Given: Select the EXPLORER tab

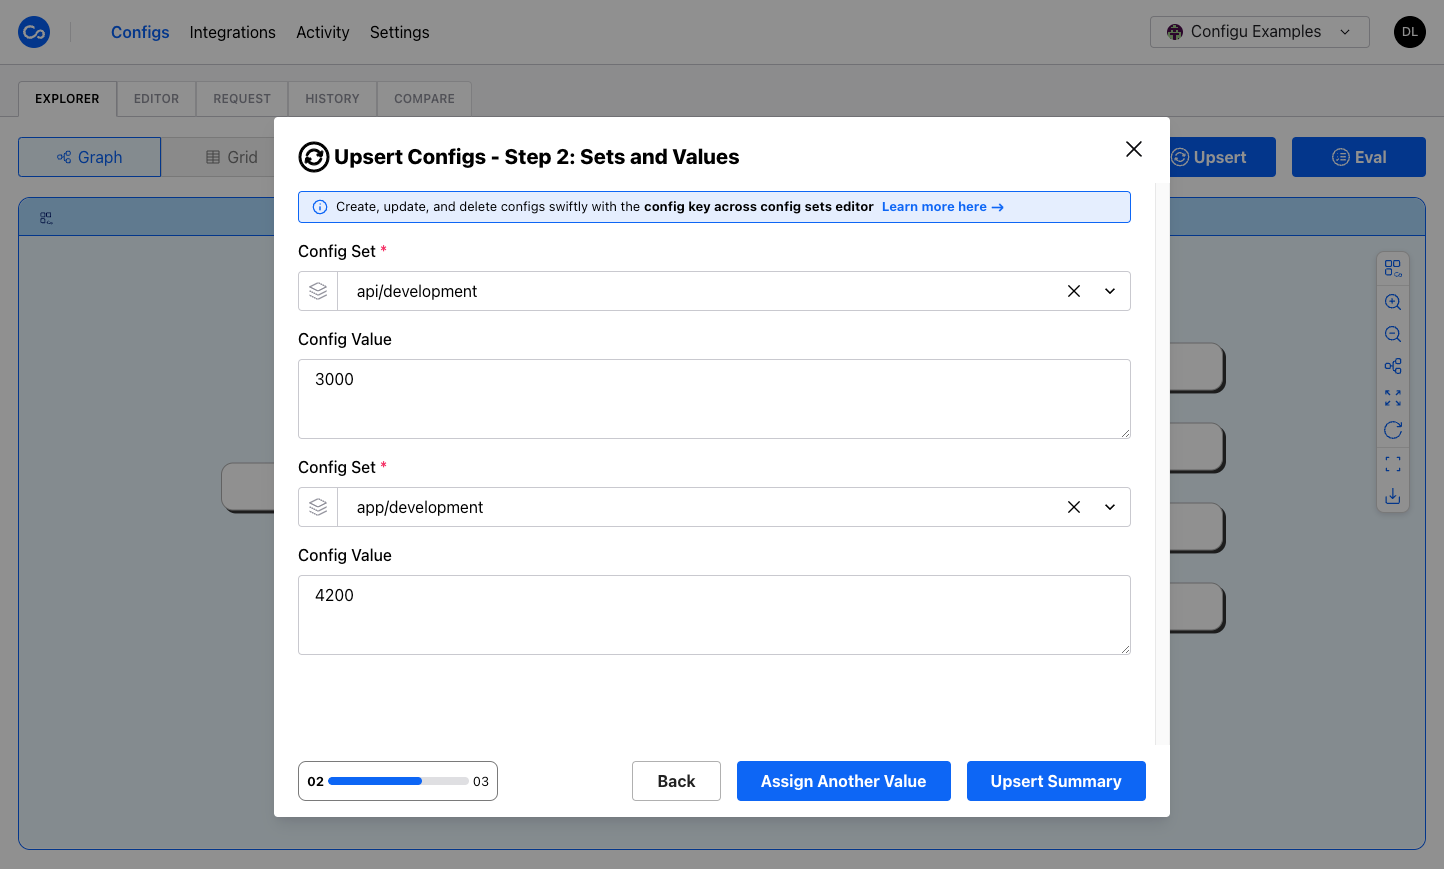Looking at the screenshot, I should pos(67,99).
